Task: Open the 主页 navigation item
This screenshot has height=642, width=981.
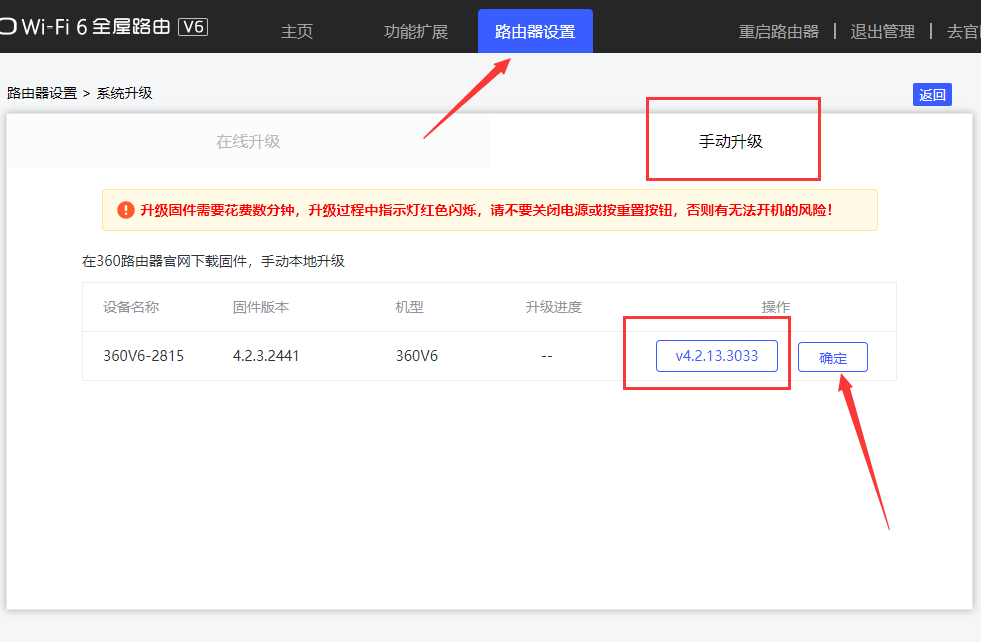Action: click(297, 31)
